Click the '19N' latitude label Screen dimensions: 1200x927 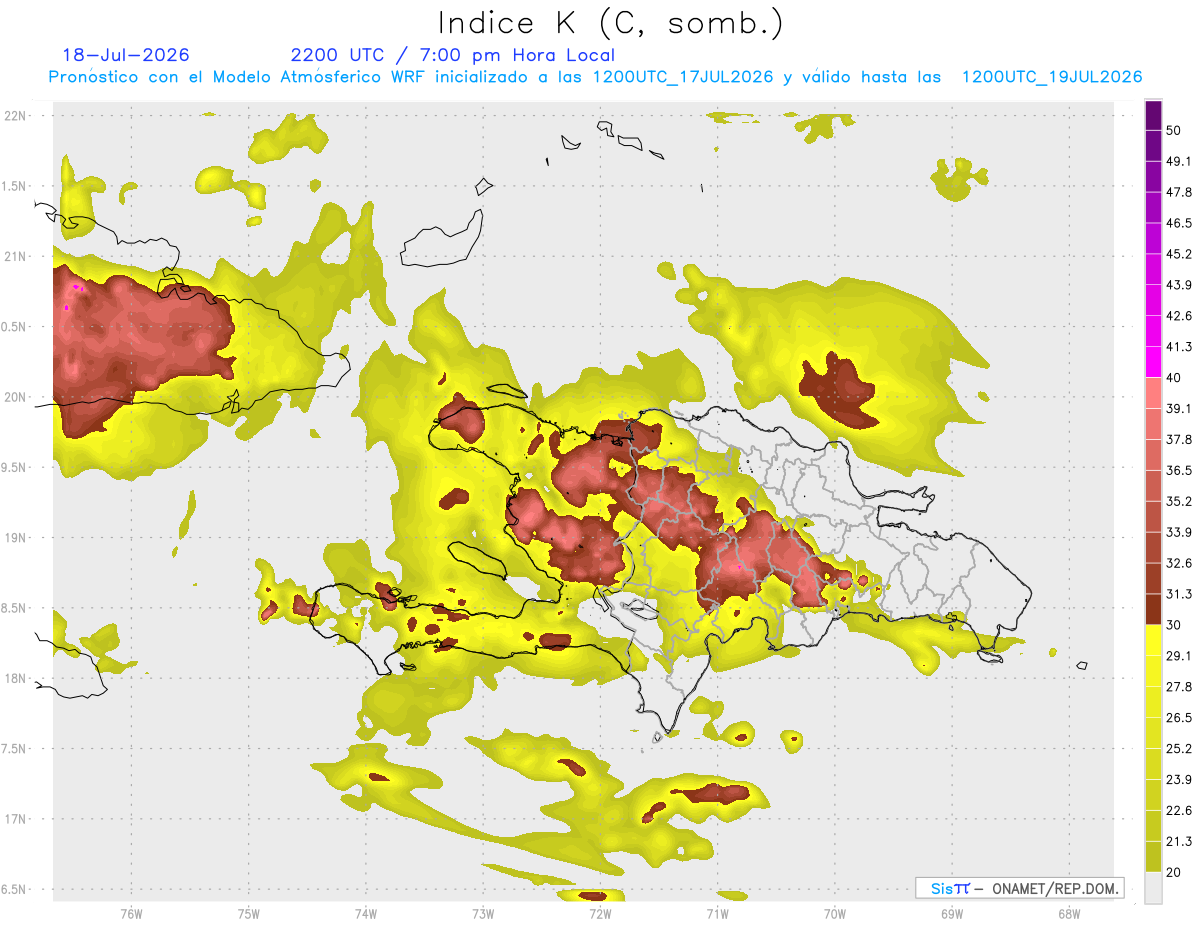click(x=16, y=537)
